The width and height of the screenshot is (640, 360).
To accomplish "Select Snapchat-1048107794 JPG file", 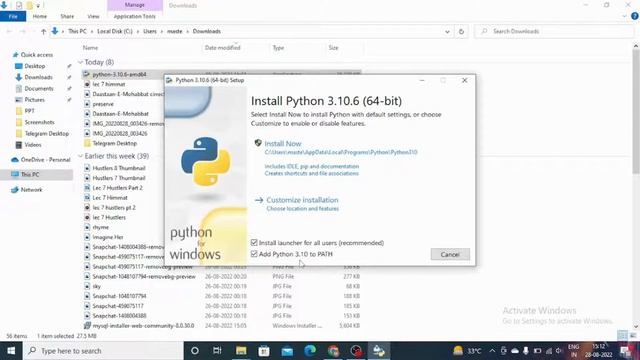I will tap(119, 296).
